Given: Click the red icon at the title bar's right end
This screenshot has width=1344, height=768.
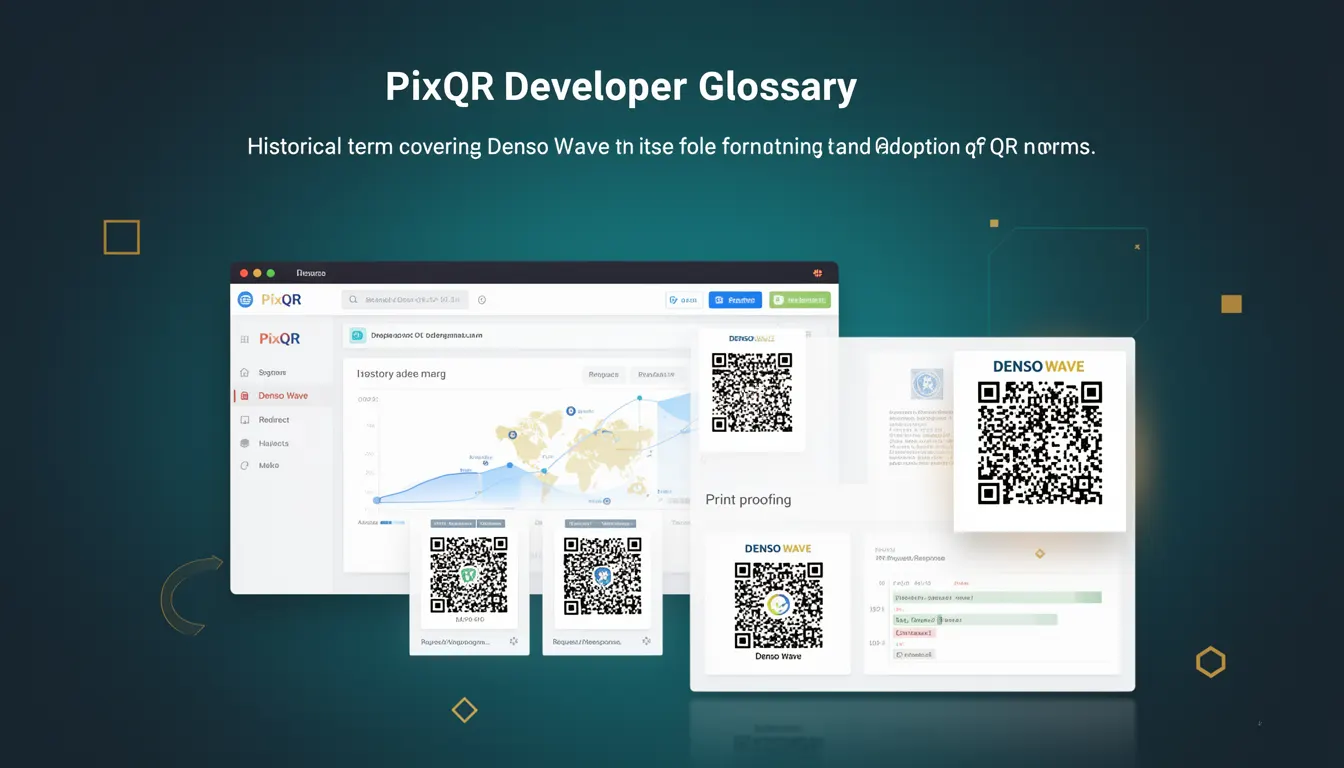Looking at the screenshot, I should (x=817, y=273).
